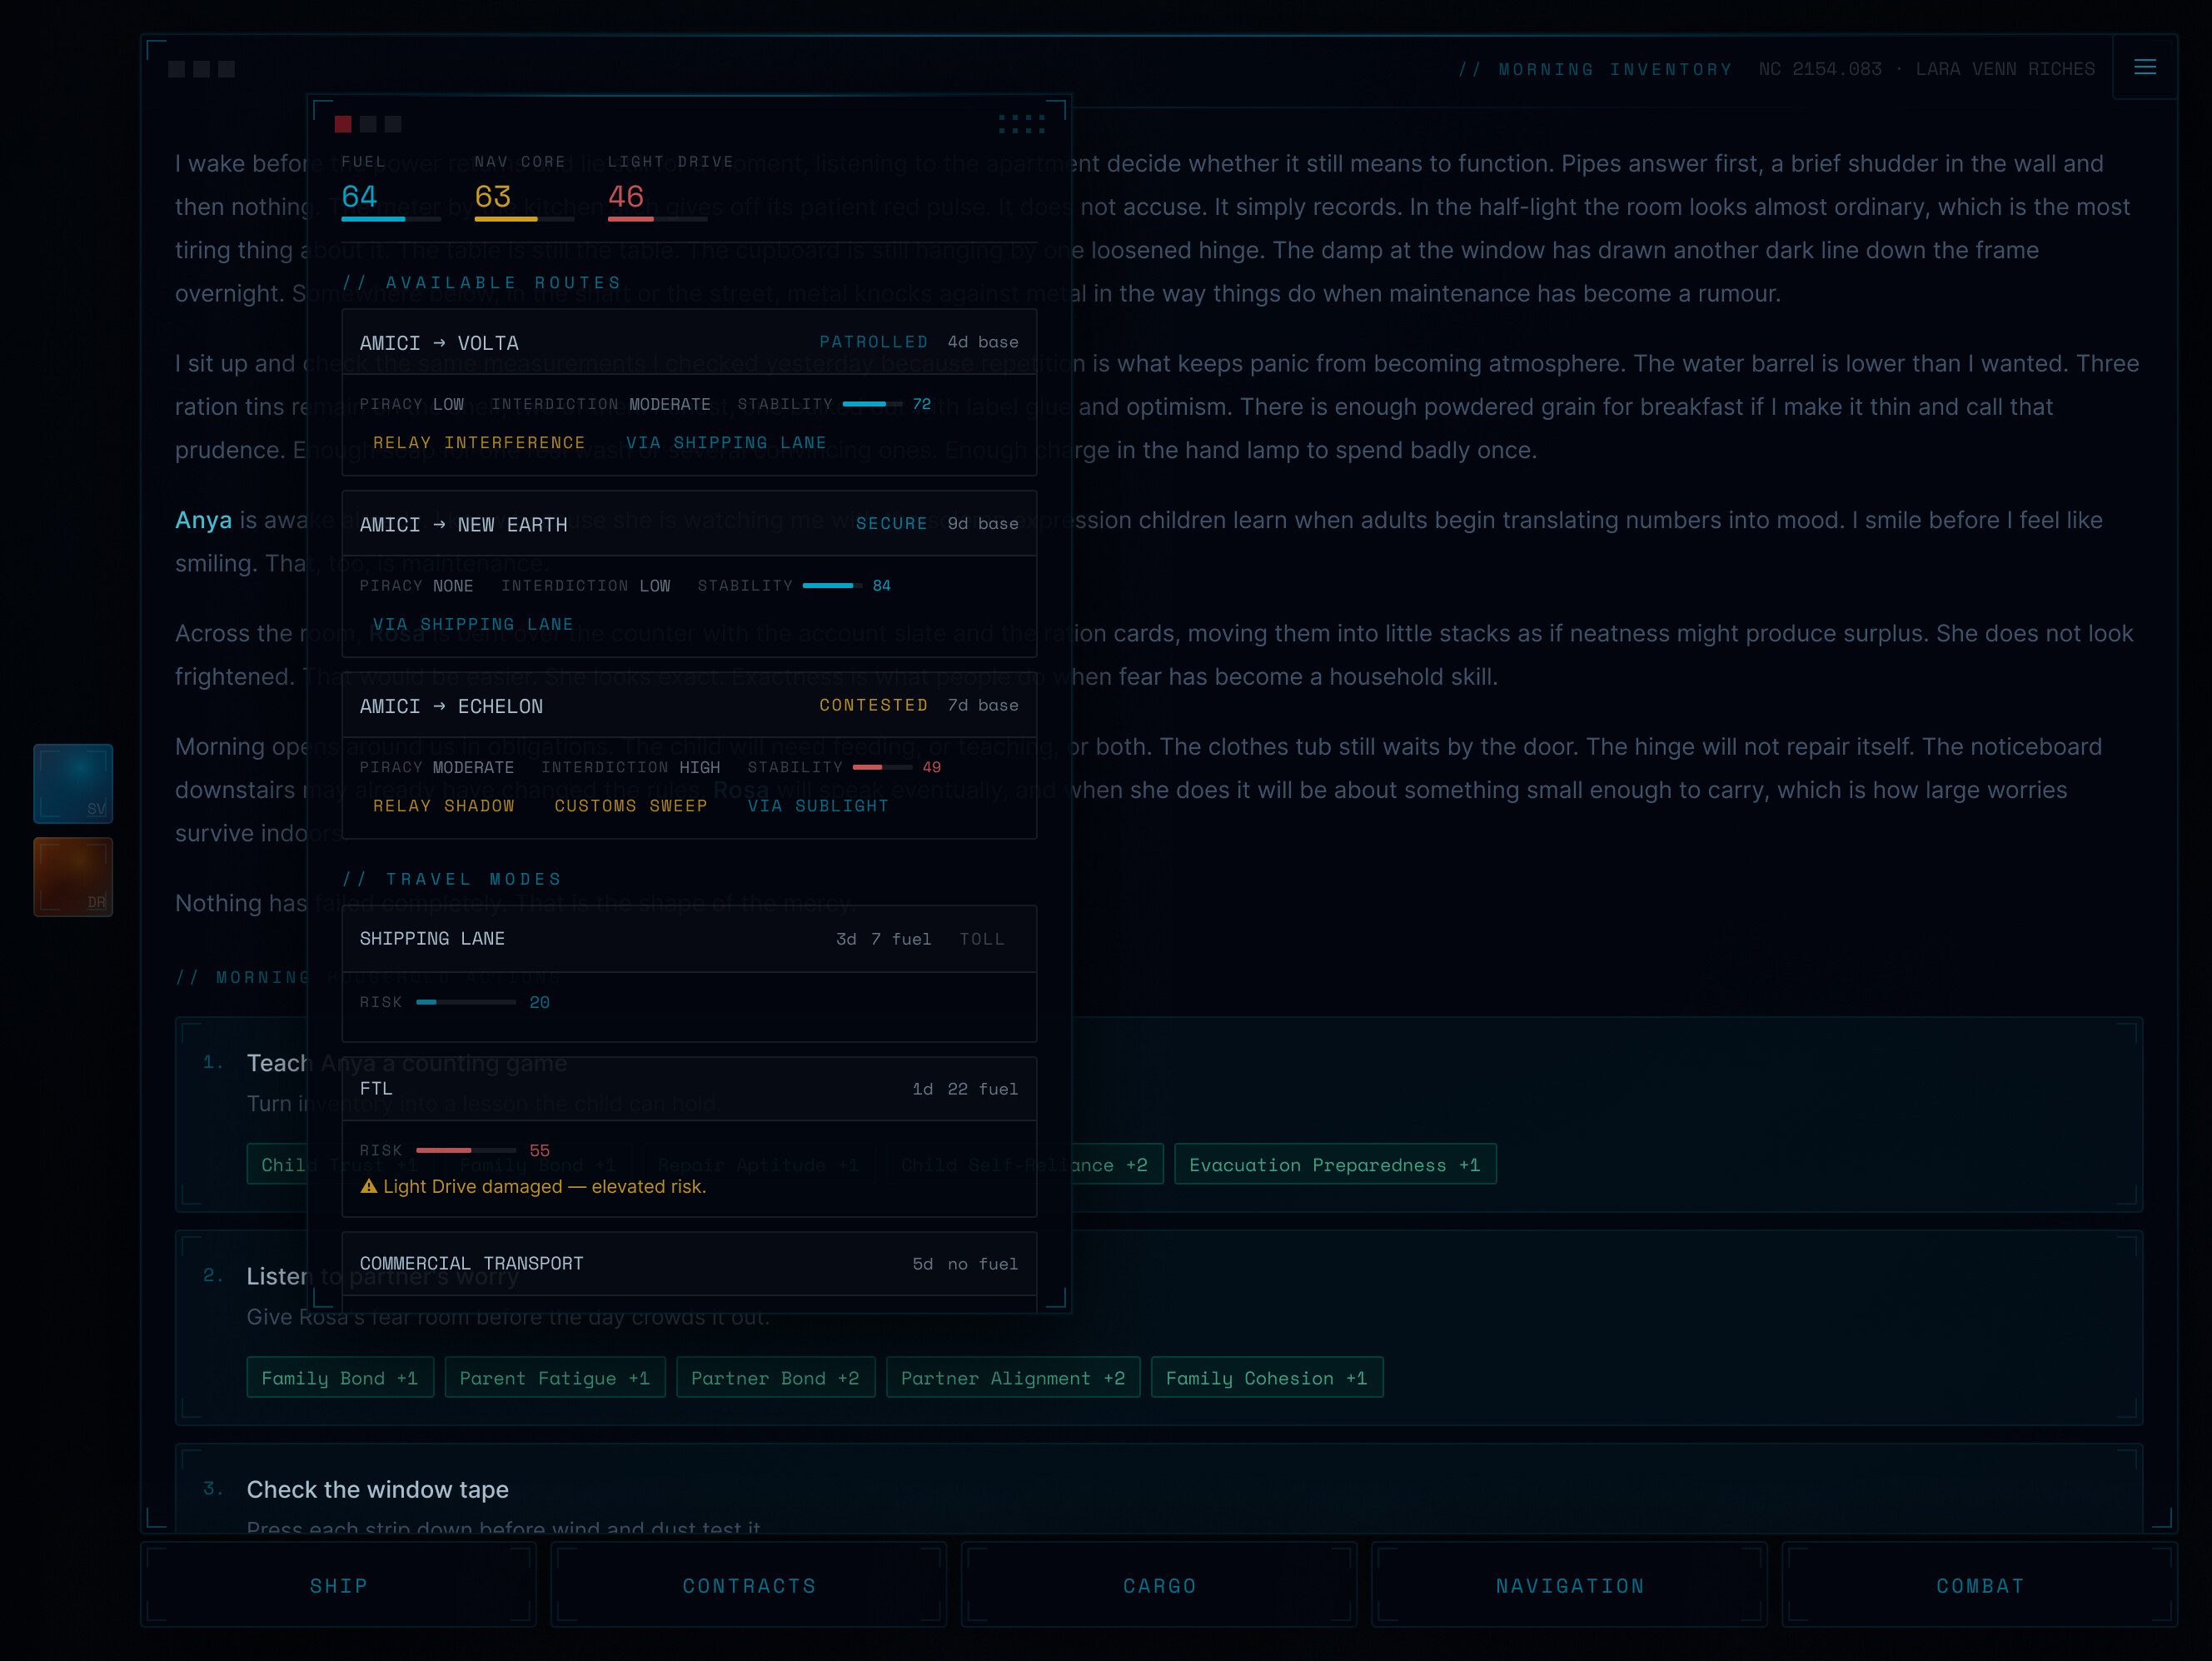The height and width of the screenshot is (1661, 2212).
Task: Select the orange DR thumbnail
Action: (x=73, y=877)
